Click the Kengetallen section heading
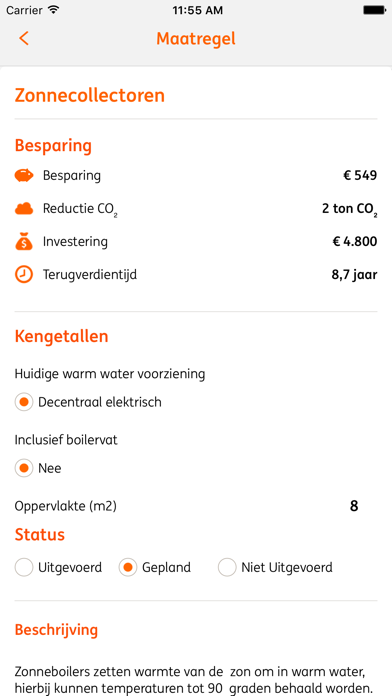Viewport: 392px width, 696px height. coord(61,336)
